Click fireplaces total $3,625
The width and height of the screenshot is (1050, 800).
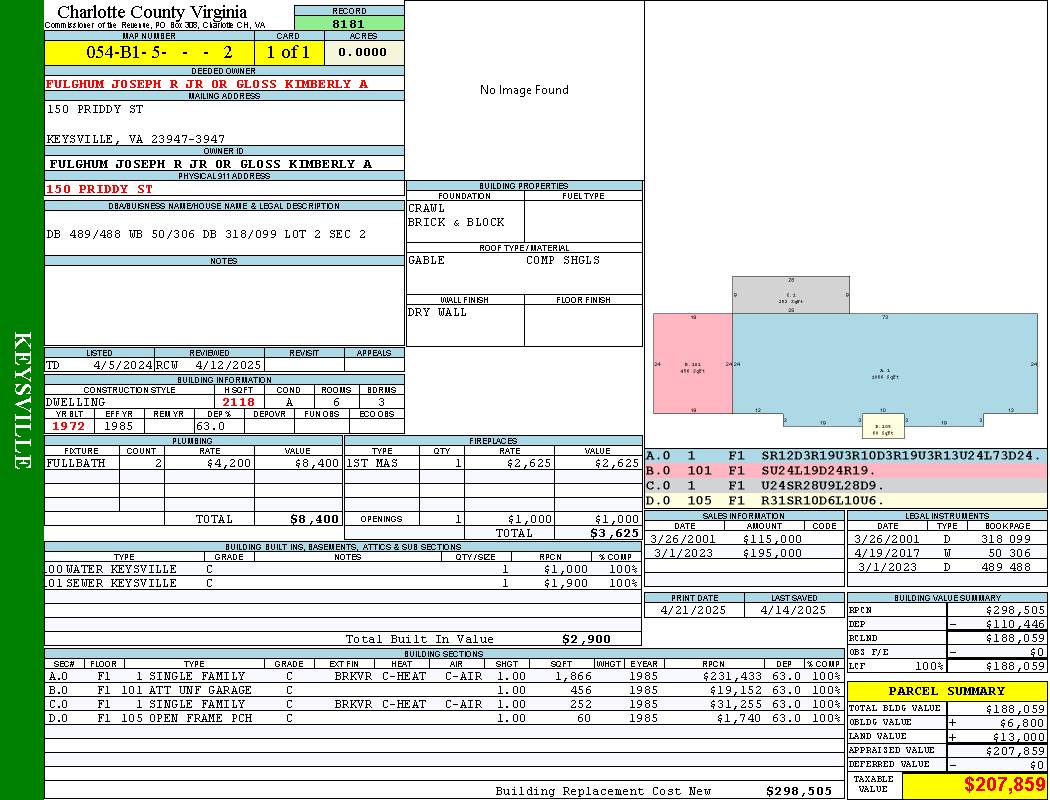coord(614,533)
